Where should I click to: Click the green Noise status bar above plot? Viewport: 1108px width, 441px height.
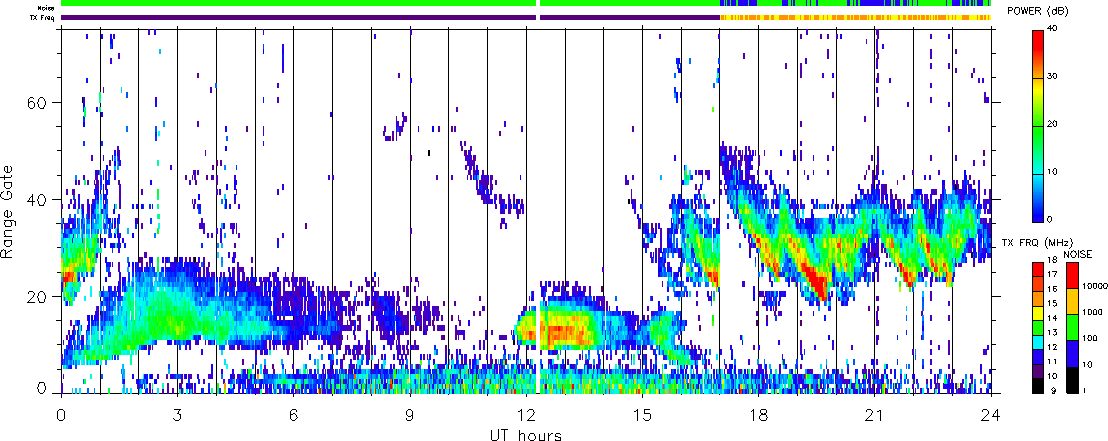(391, 4)
